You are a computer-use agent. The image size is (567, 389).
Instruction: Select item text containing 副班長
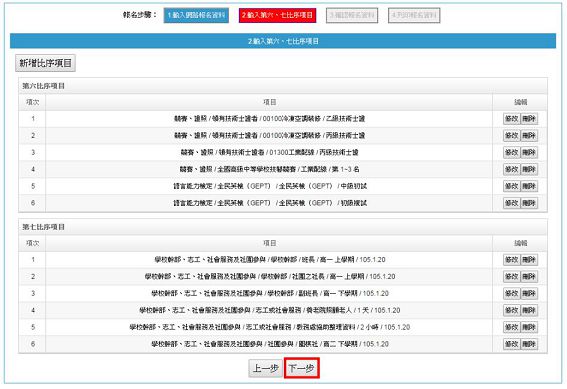(270, 294)
